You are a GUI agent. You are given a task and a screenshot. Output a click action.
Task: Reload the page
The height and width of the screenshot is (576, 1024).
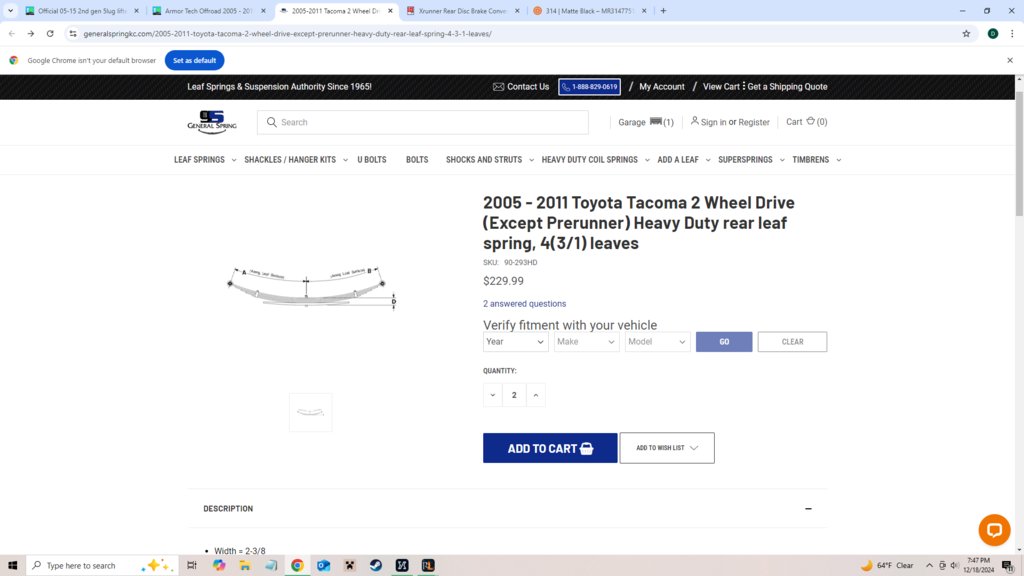(50, 33)
